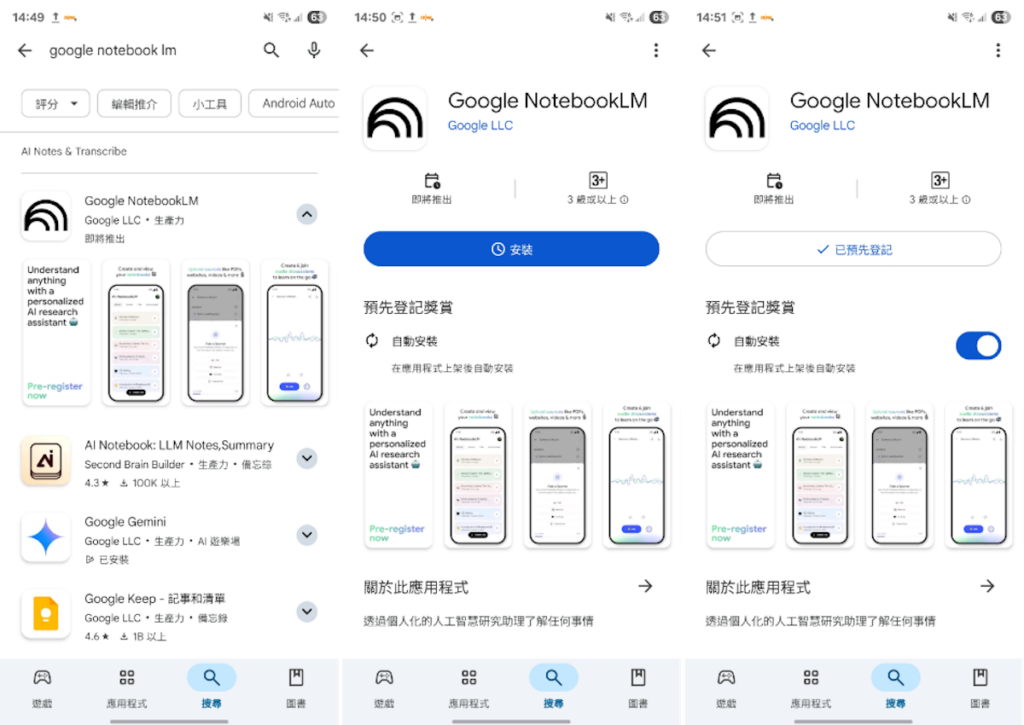
Task: Tap the 已預先登記 button
Action: coord(853,249)
